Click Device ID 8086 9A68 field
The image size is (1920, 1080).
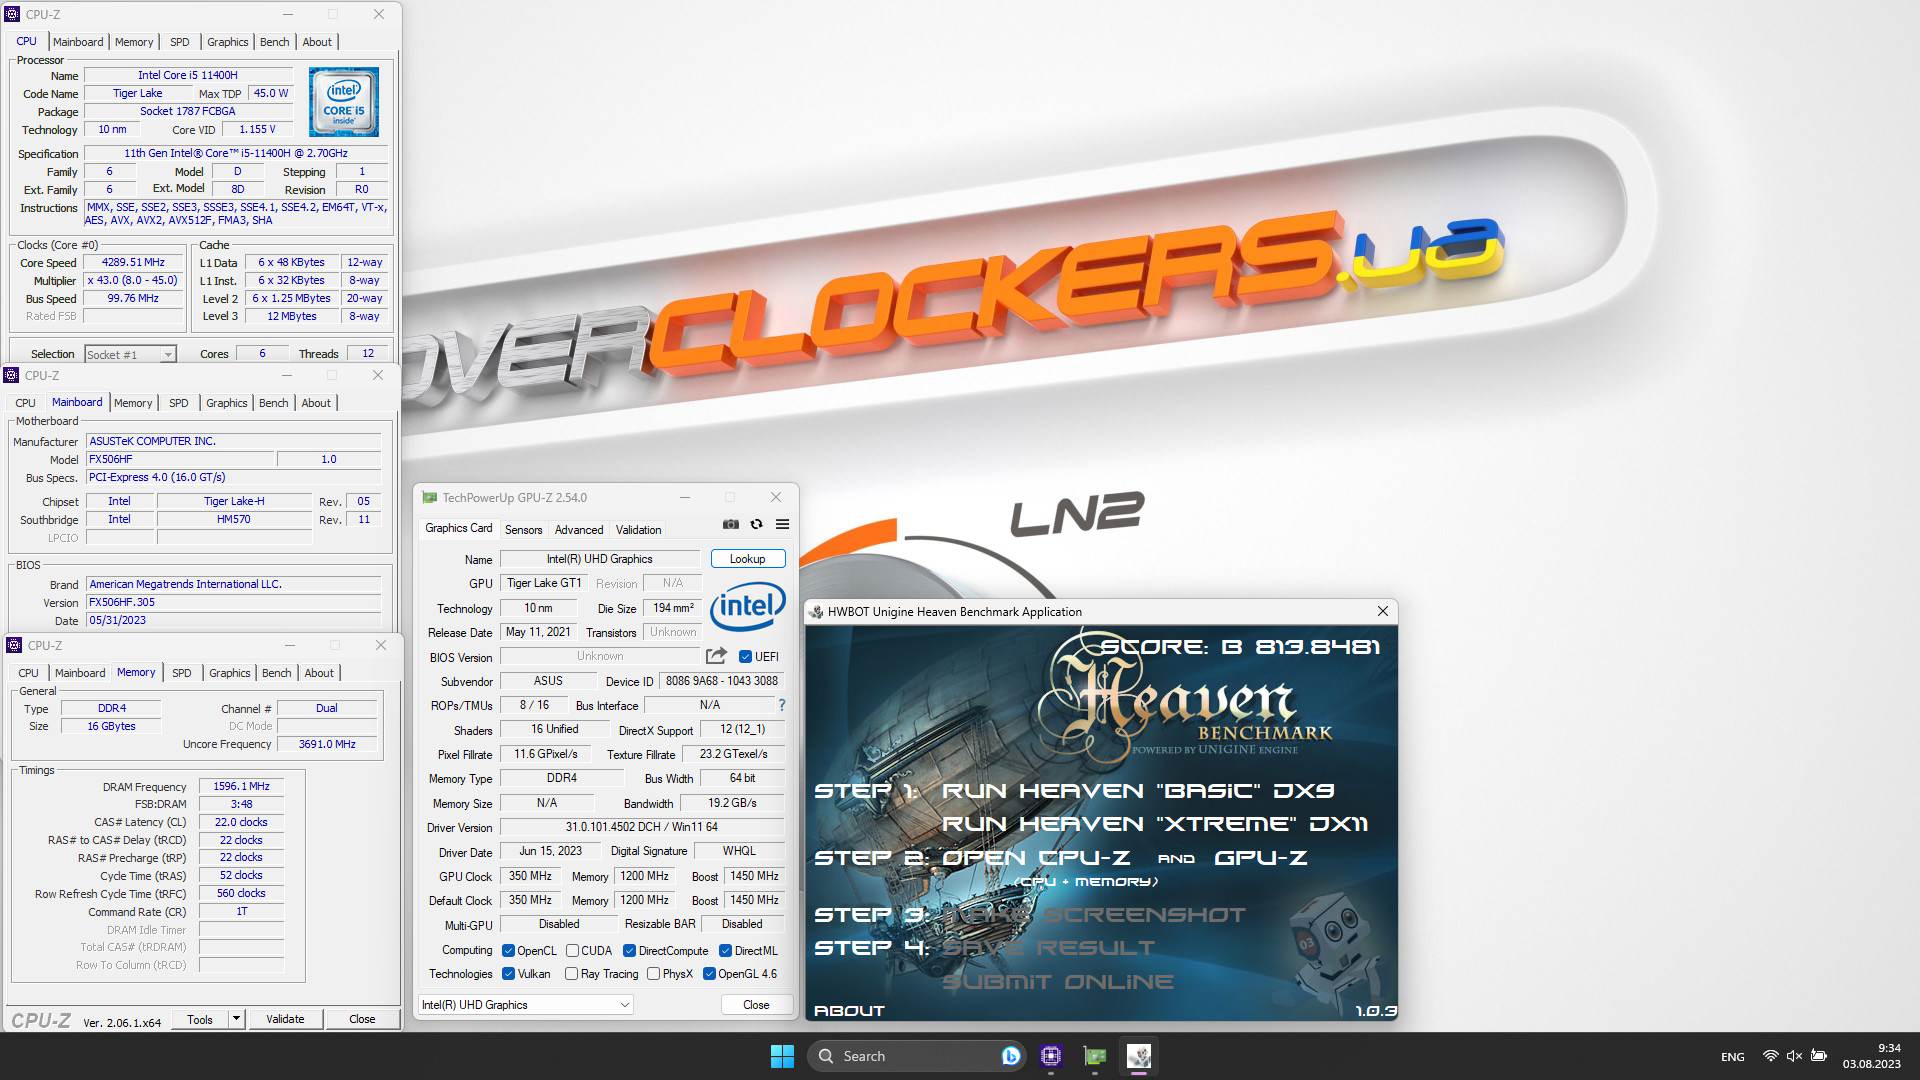[721, 681]
